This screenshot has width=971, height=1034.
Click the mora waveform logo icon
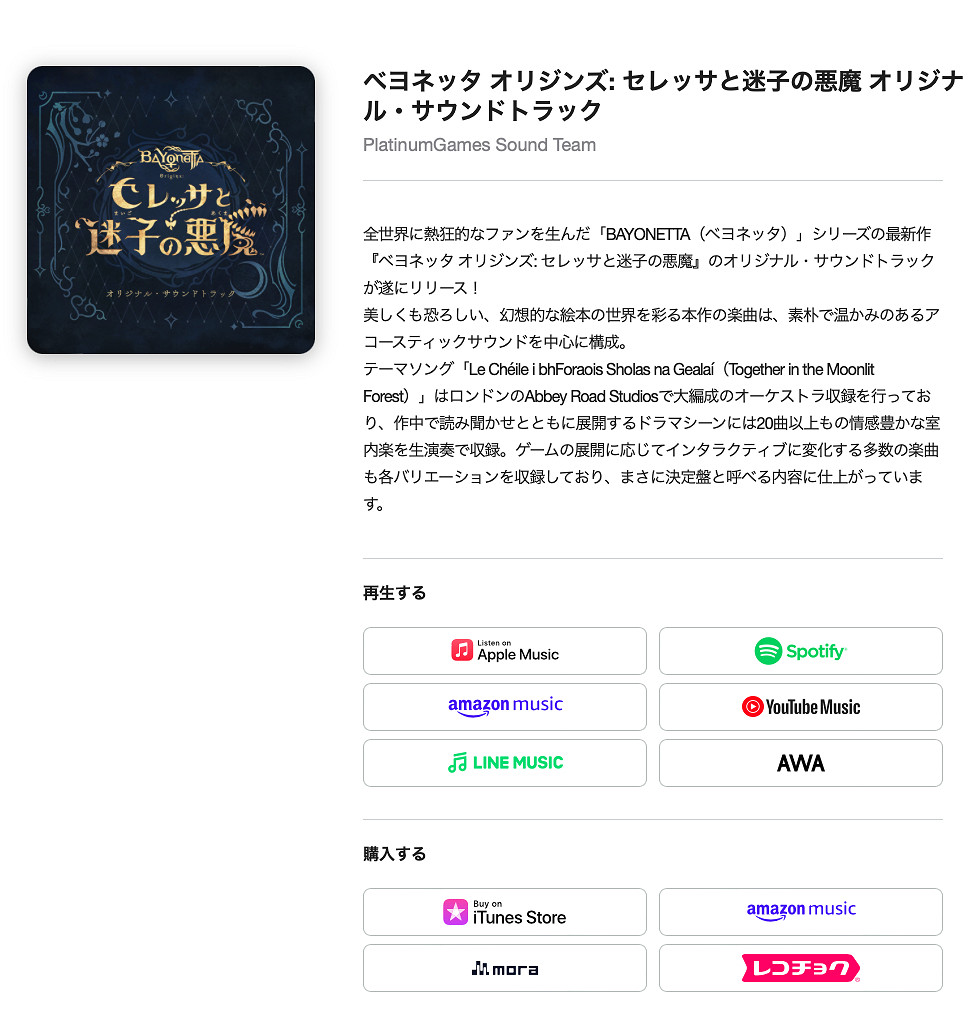click(x=480, y=968)
